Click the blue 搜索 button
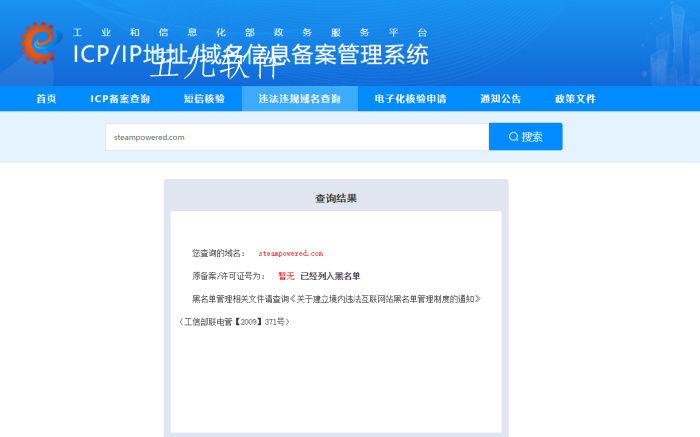Image resolution: width=700 pixels, height=437 pixels. click(525, 137)
